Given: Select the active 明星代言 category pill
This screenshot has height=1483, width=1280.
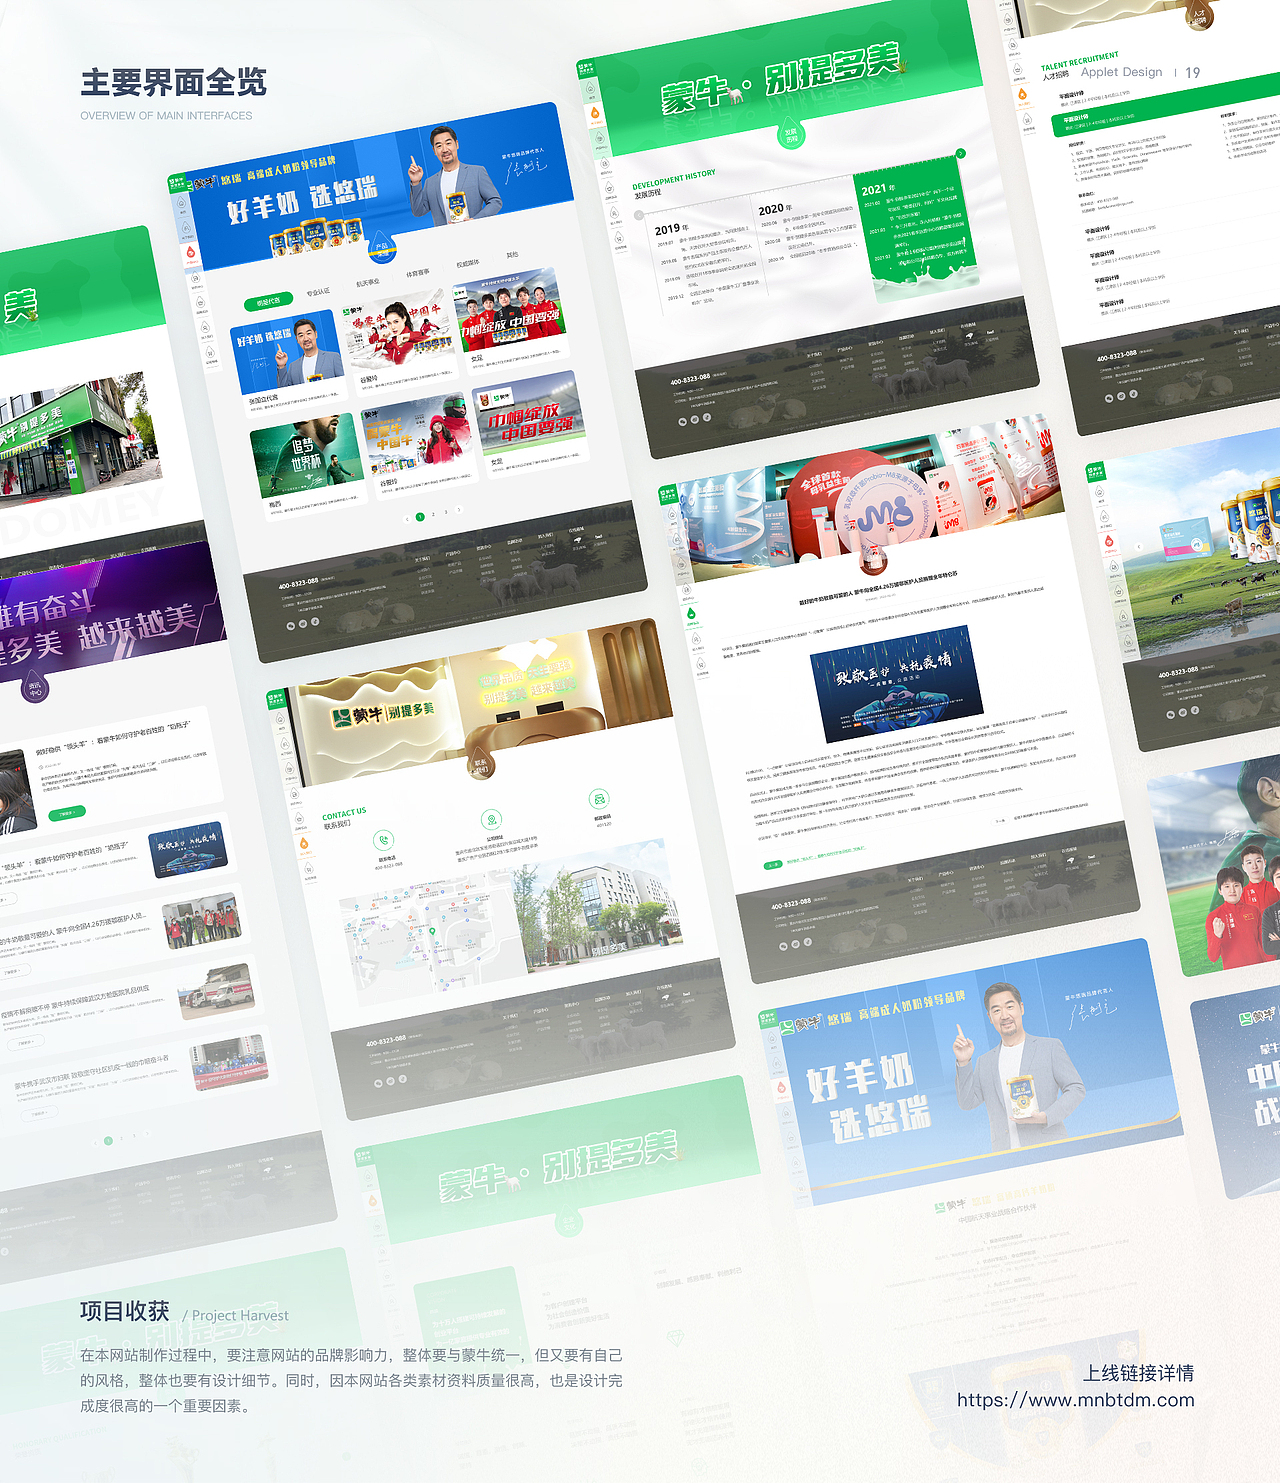Looking at the screenshot, I should pyautogui.click(x=268, y=300).
